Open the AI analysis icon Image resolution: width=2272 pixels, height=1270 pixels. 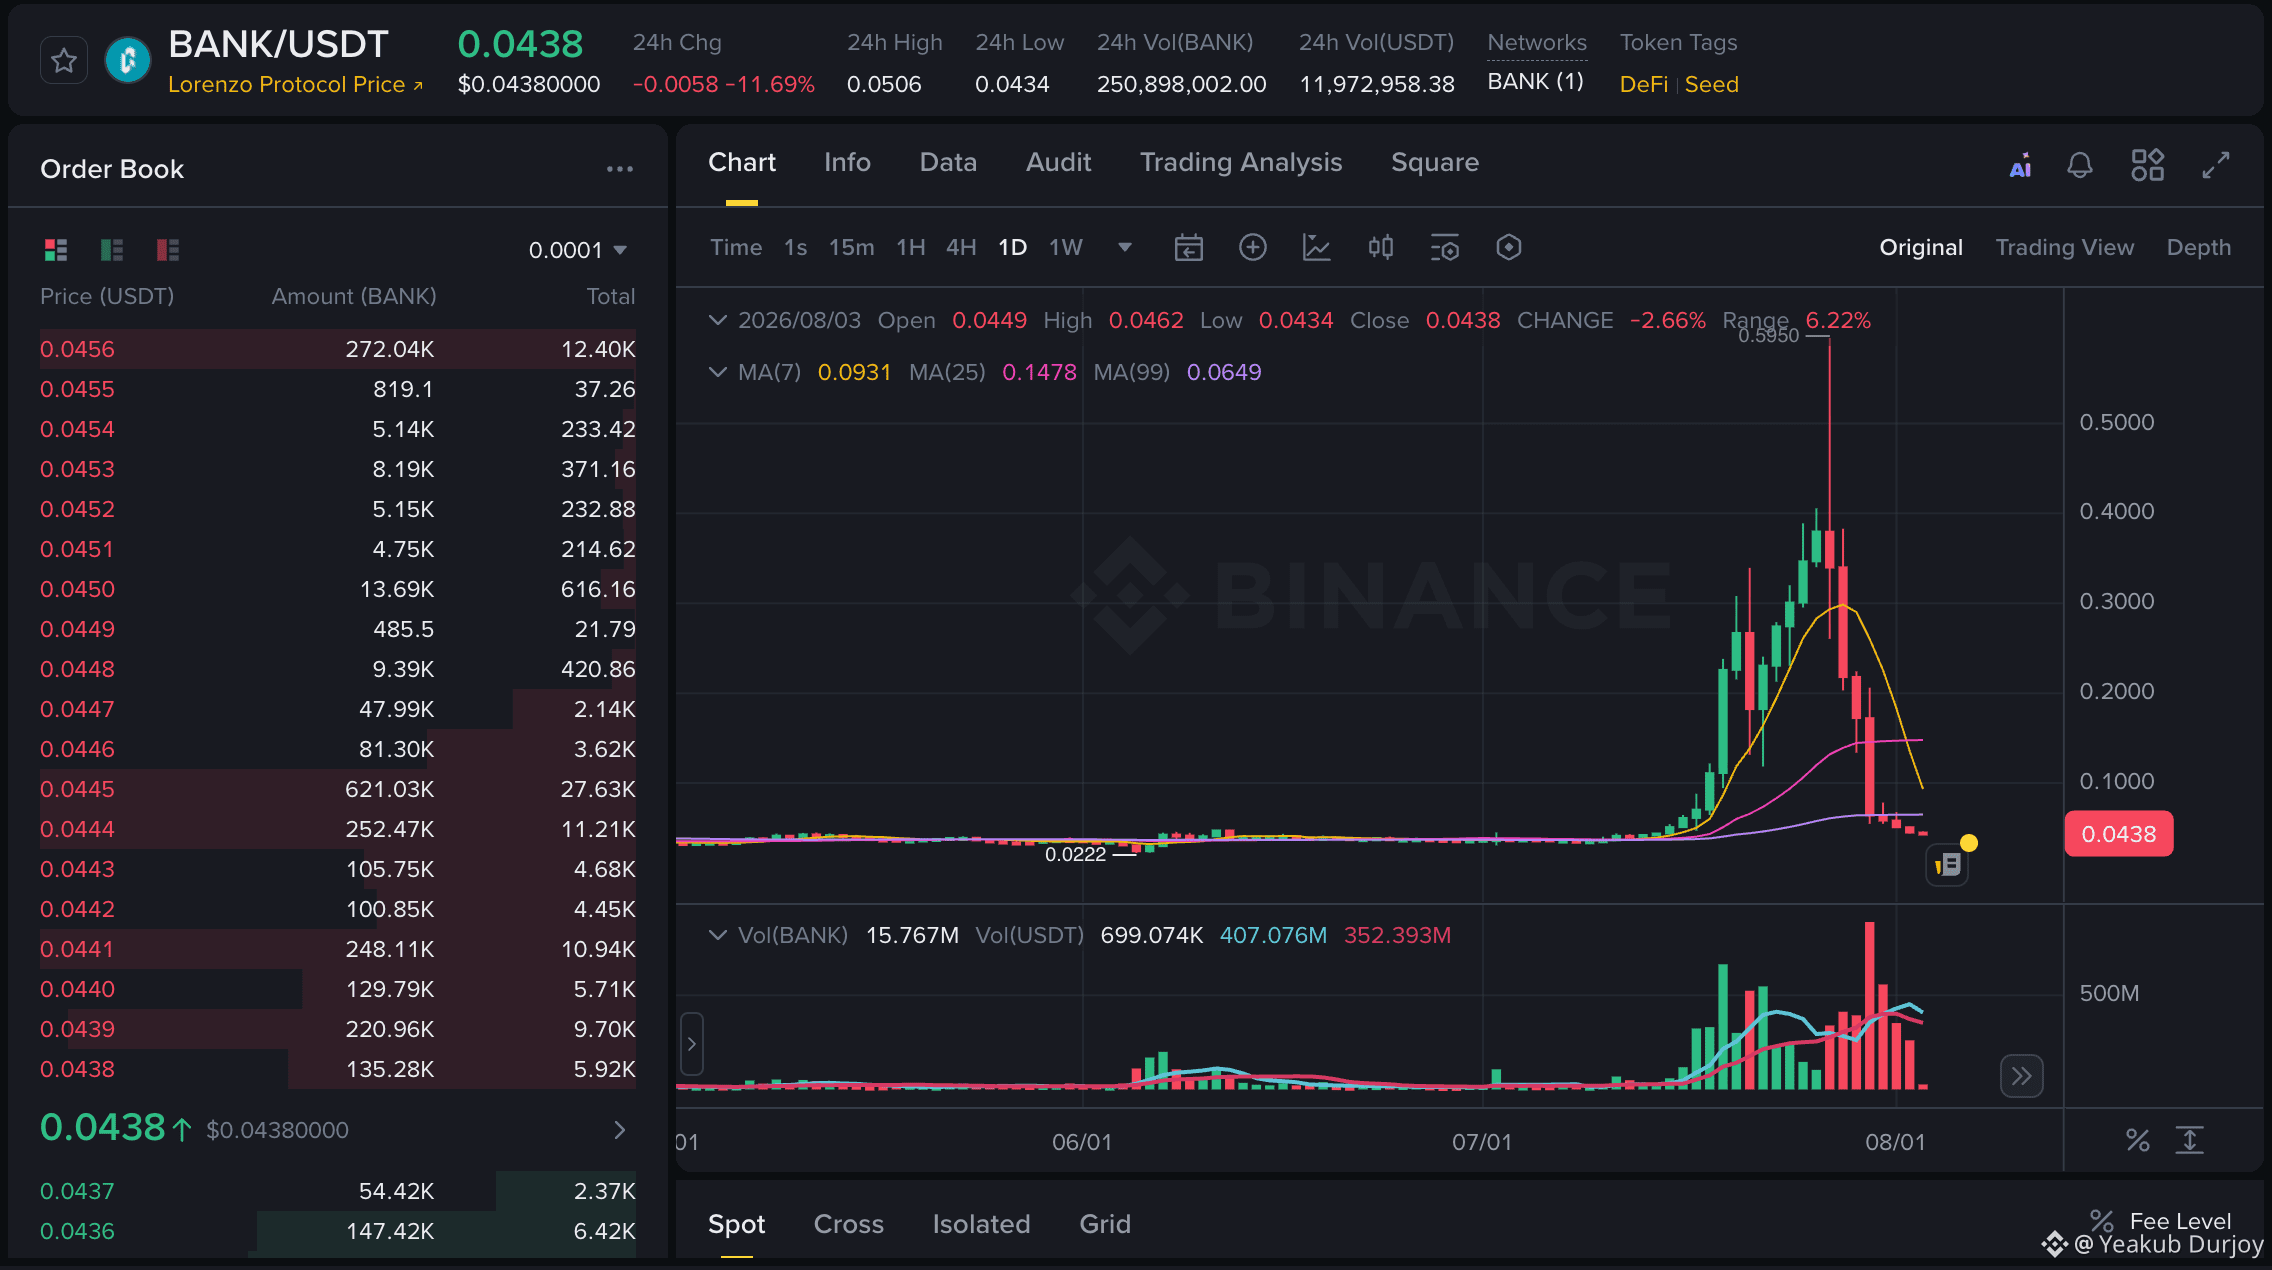coord(2021,166)
